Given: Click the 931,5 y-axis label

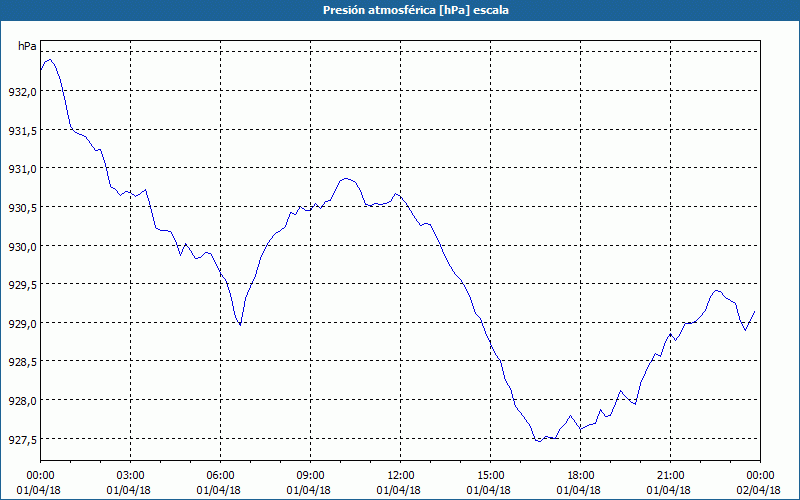Looking at the screenshot, I should 22,131.
